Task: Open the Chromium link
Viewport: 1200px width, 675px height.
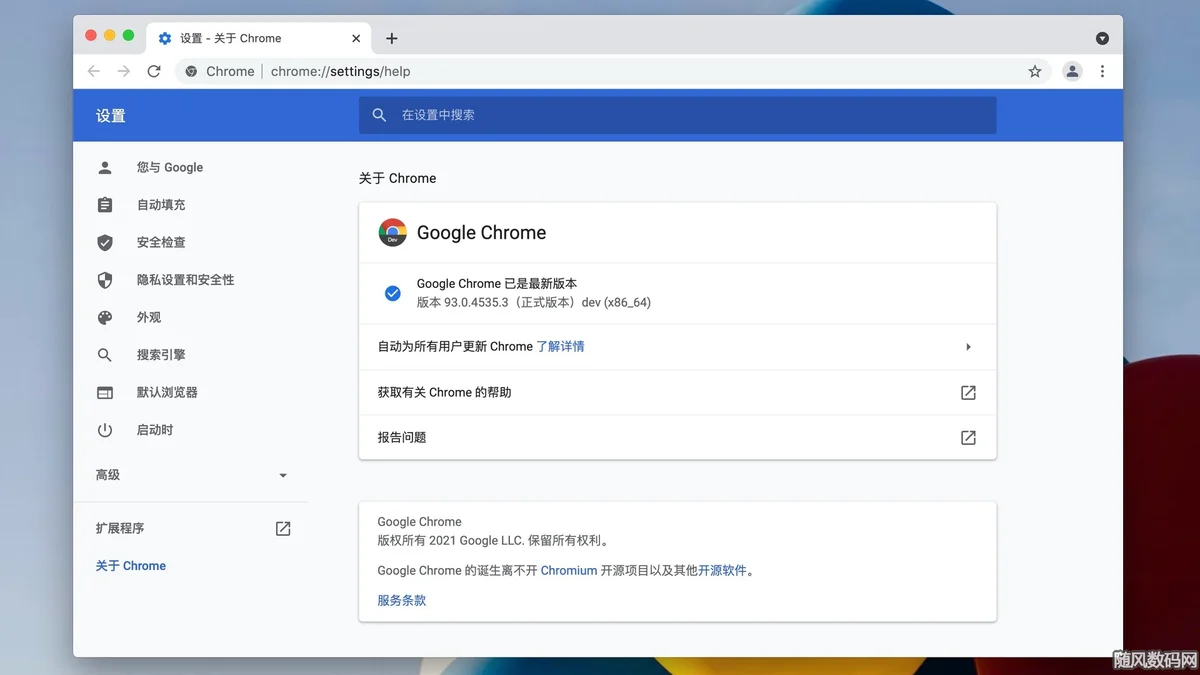Action: [x=569, y=571]
